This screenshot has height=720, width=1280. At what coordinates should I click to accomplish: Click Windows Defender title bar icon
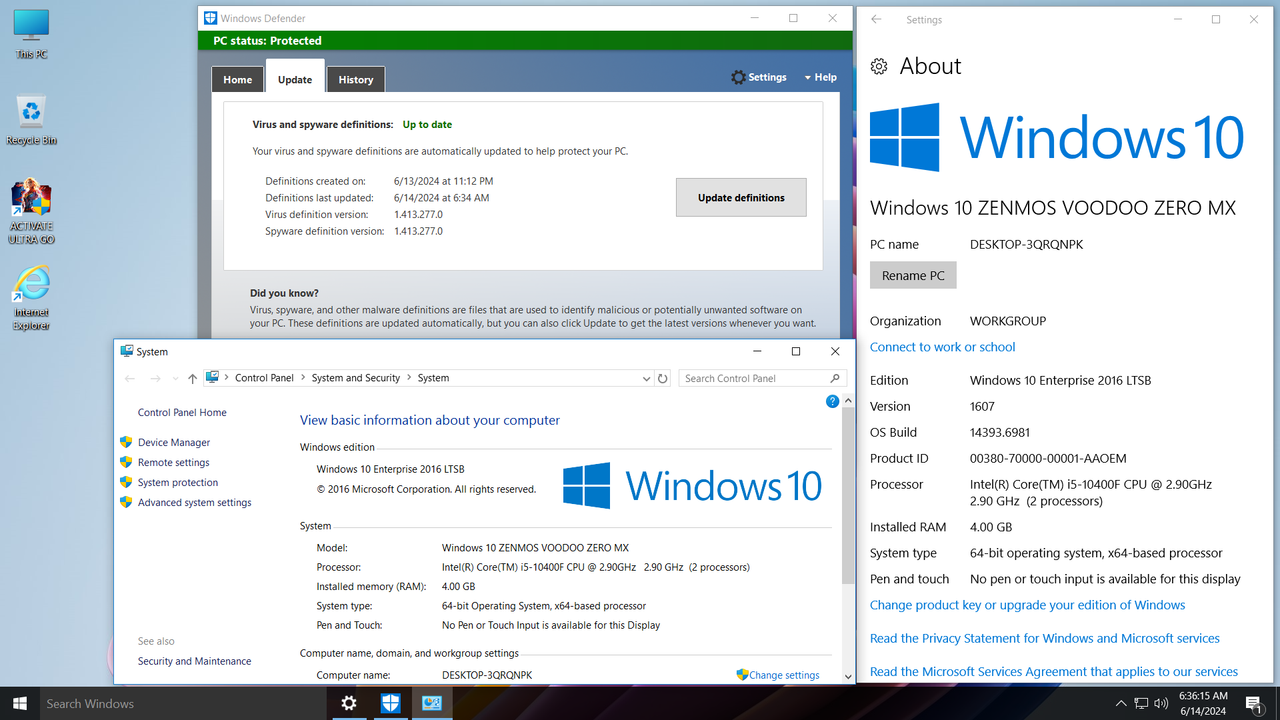(210, 18)
